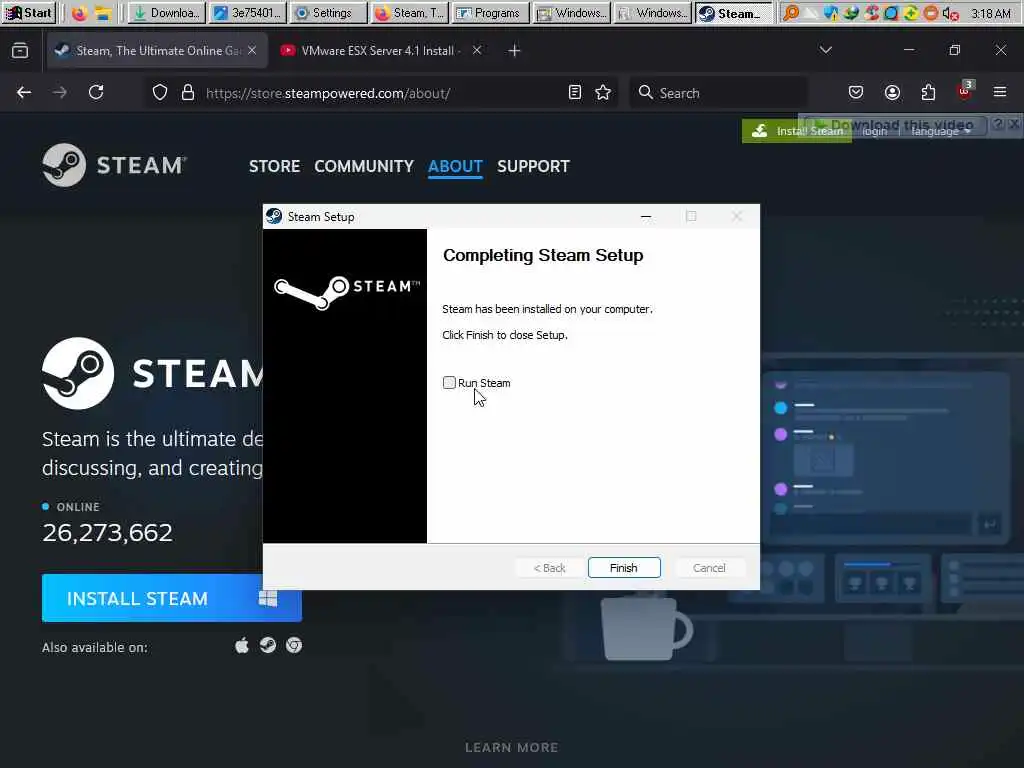Open the Firefox hamburger menu

1000,93
